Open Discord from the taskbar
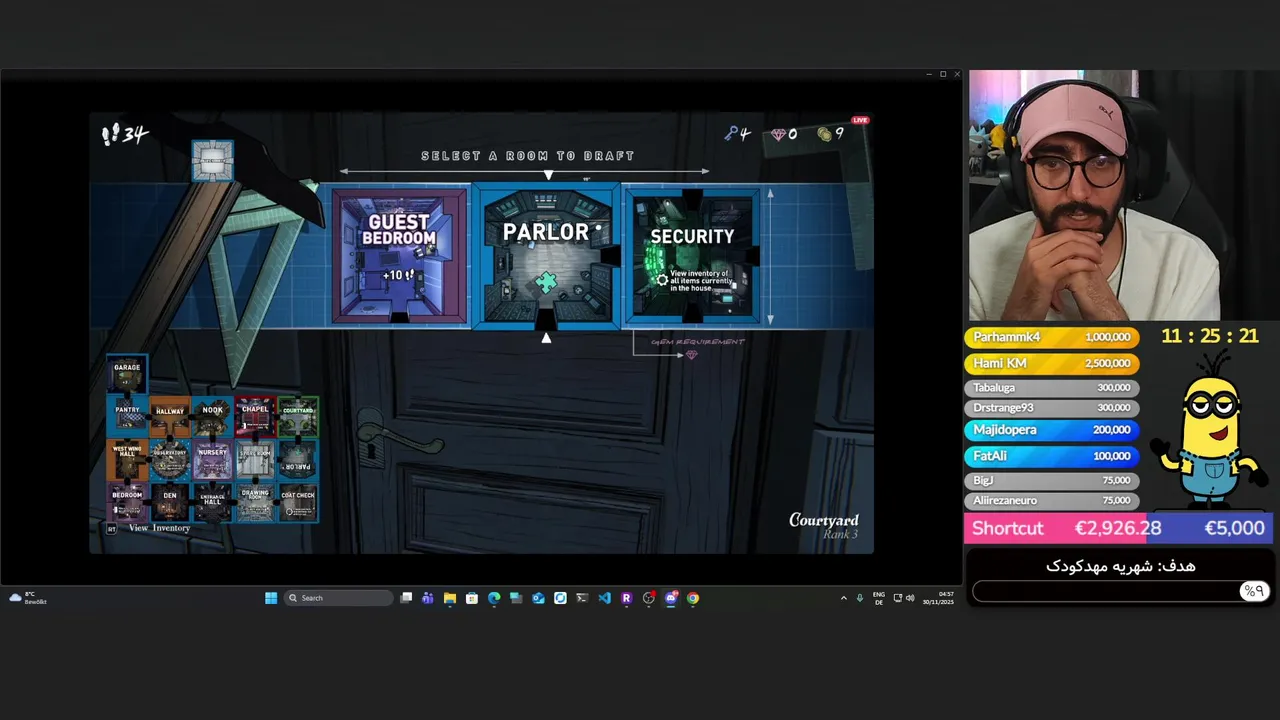The width and height of the screenshot is (1280, 720). (671, 598)
